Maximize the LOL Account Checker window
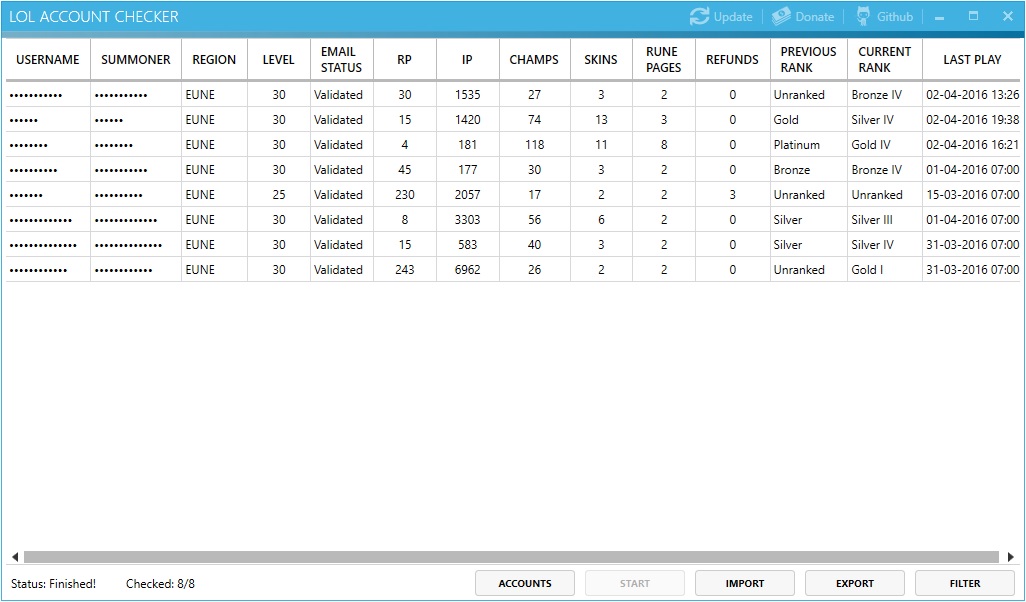Image resolution: width=1026 pixels, height=602 pixels. coord(974,16)
